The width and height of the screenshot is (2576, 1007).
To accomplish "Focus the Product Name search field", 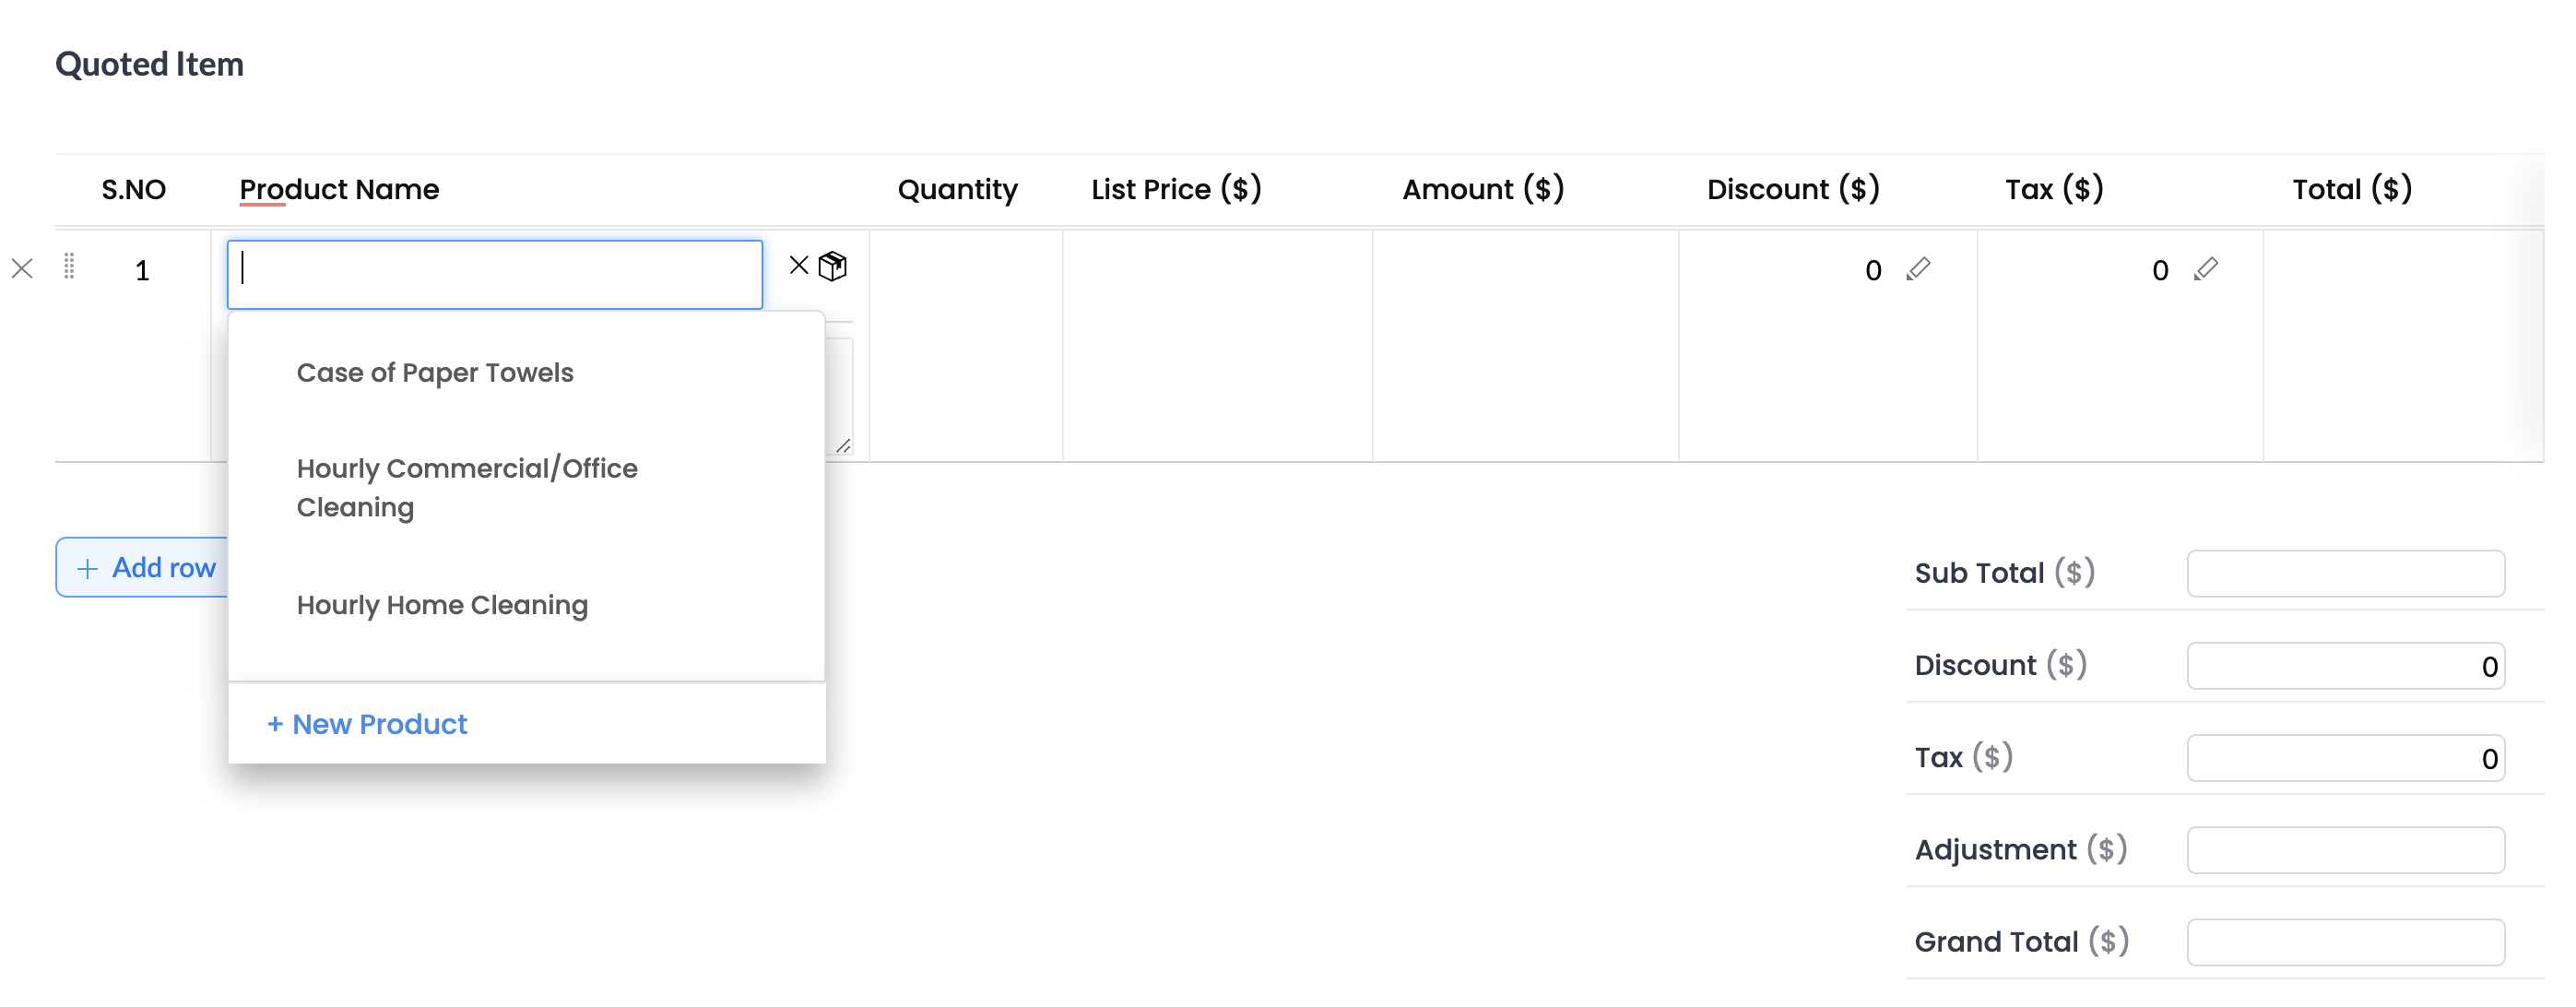I will click(x=494, y=275).
